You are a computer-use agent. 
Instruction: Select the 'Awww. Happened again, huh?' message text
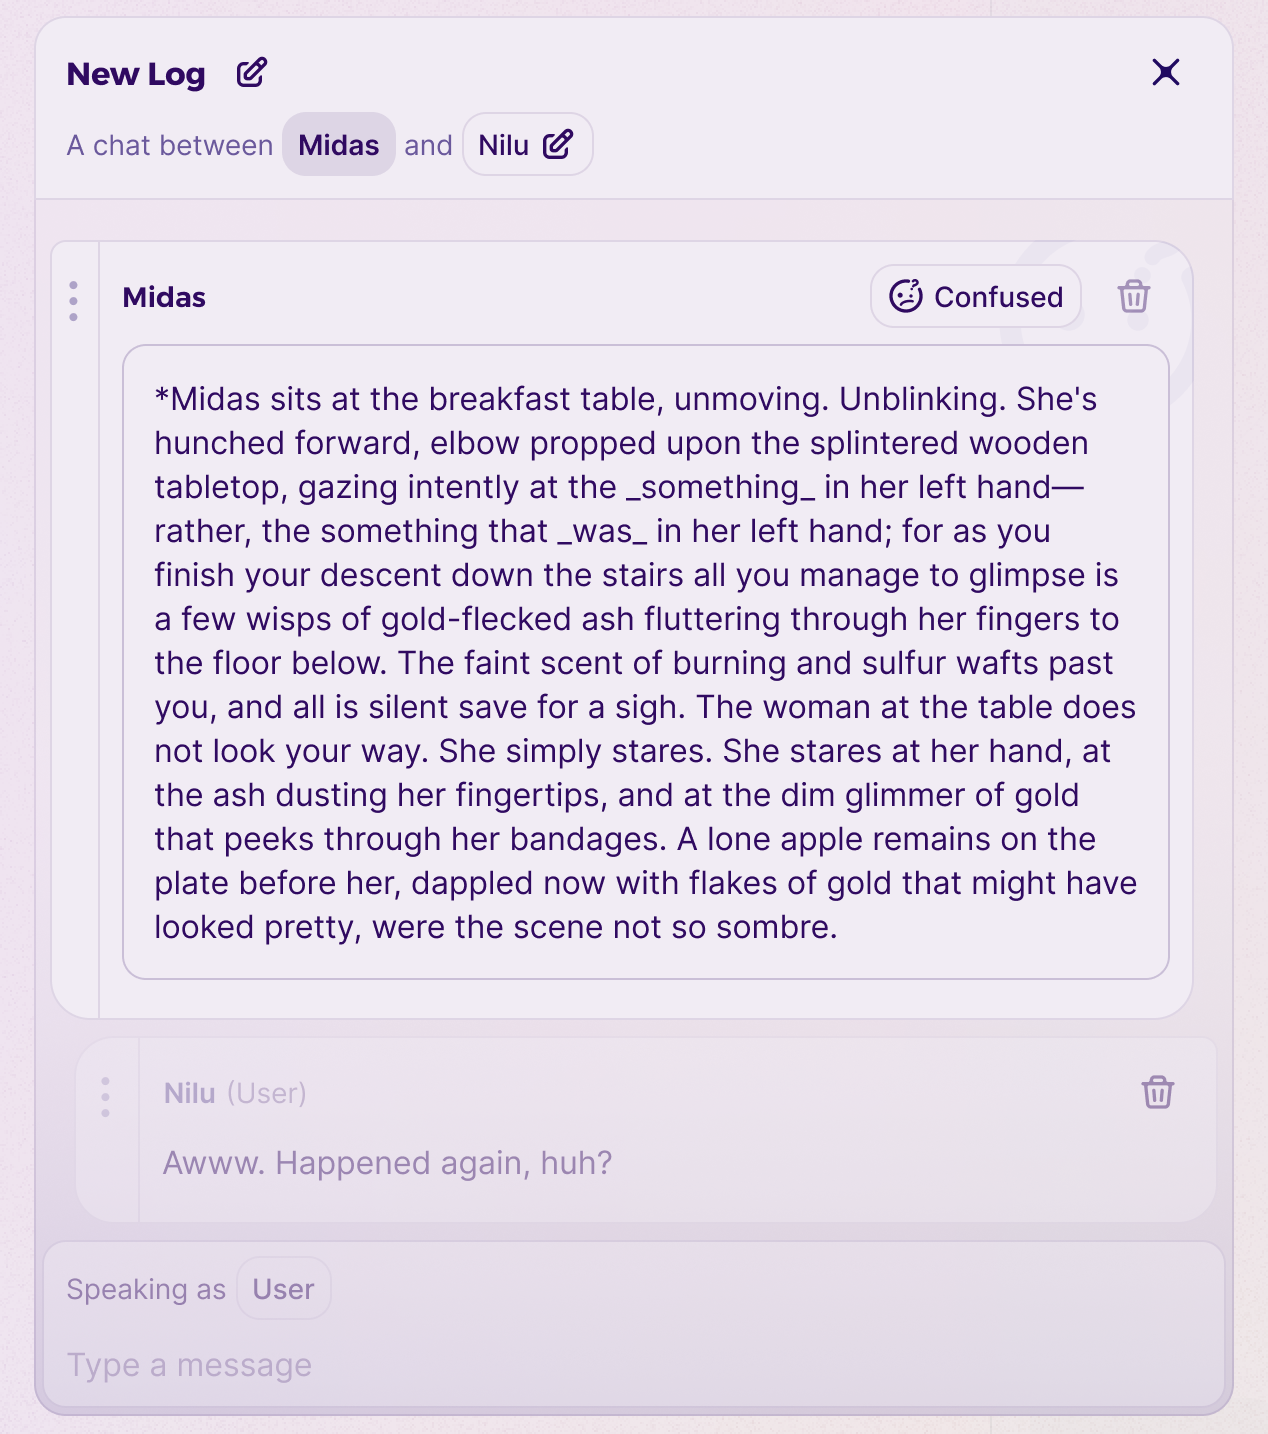point(387,1163)
